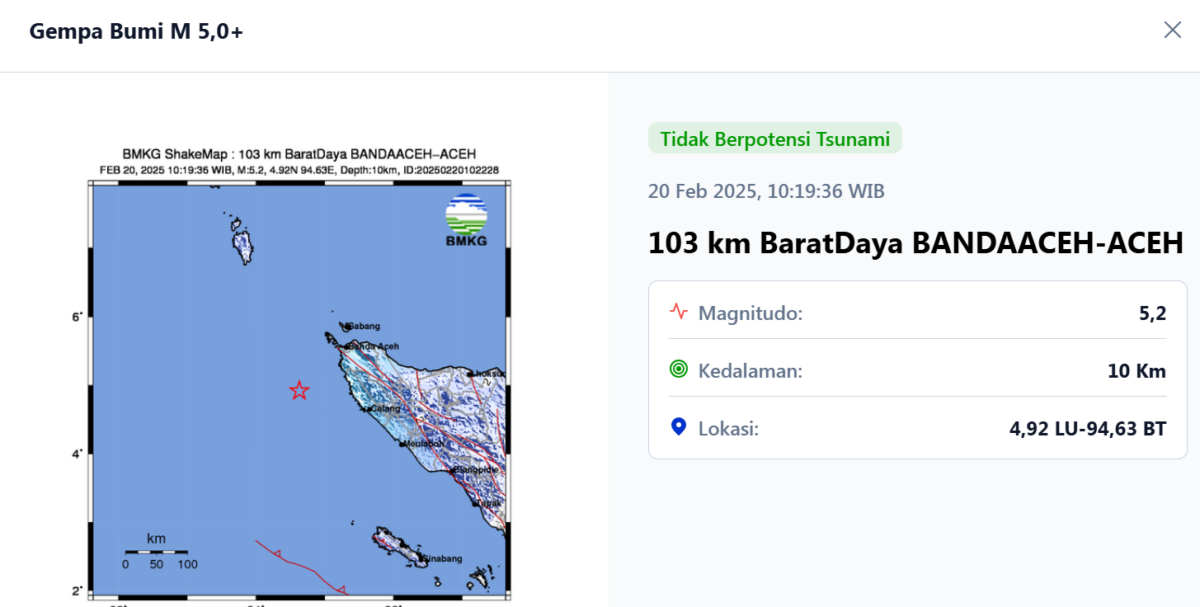The image size is (1200, 607).
Task: Click Sabang city label on map
Action: coord(362,326)
